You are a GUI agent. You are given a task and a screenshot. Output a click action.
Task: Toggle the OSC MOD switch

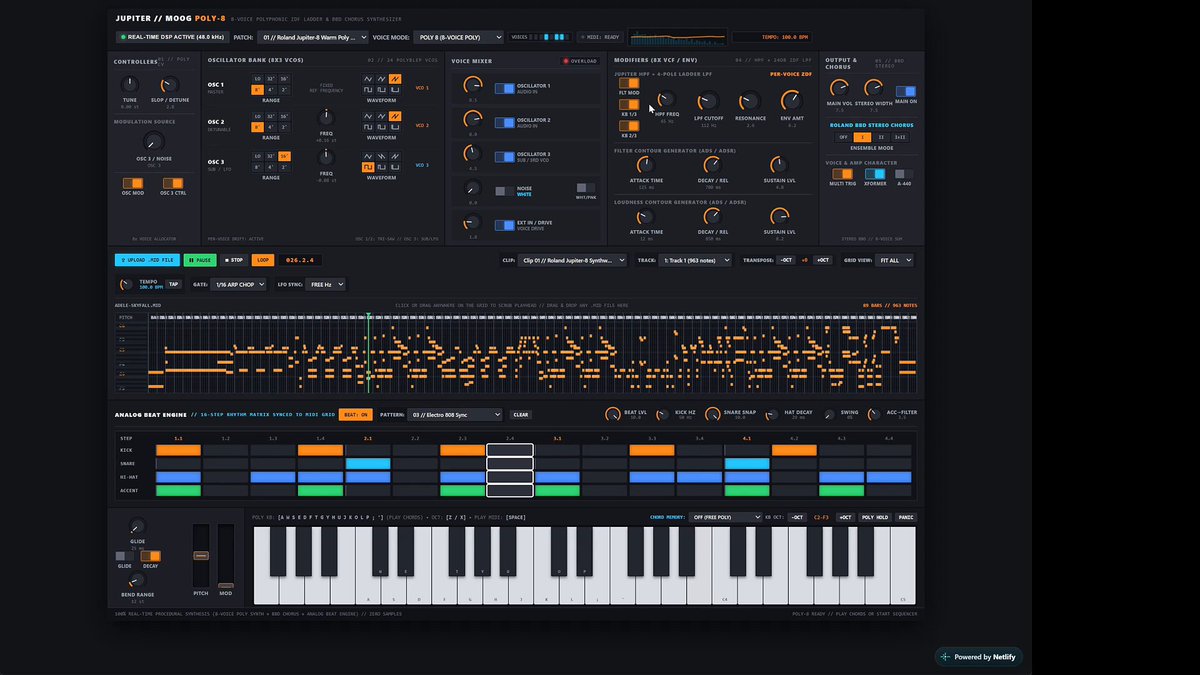(x=133, y=183)
